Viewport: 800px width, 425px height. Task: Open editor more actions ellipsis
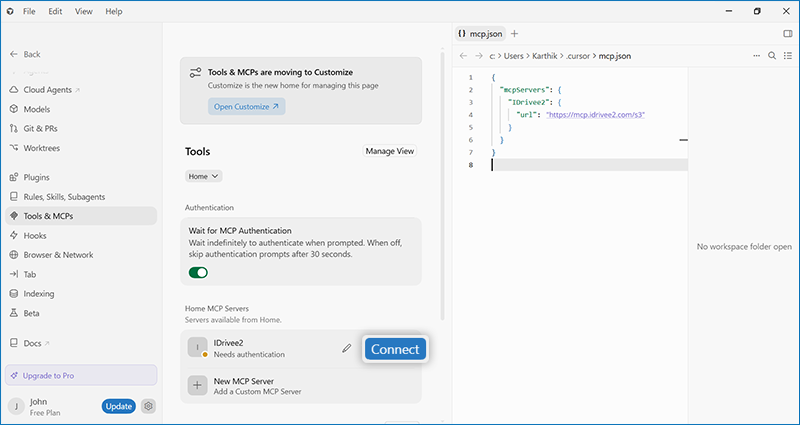[x=757, y=56]
